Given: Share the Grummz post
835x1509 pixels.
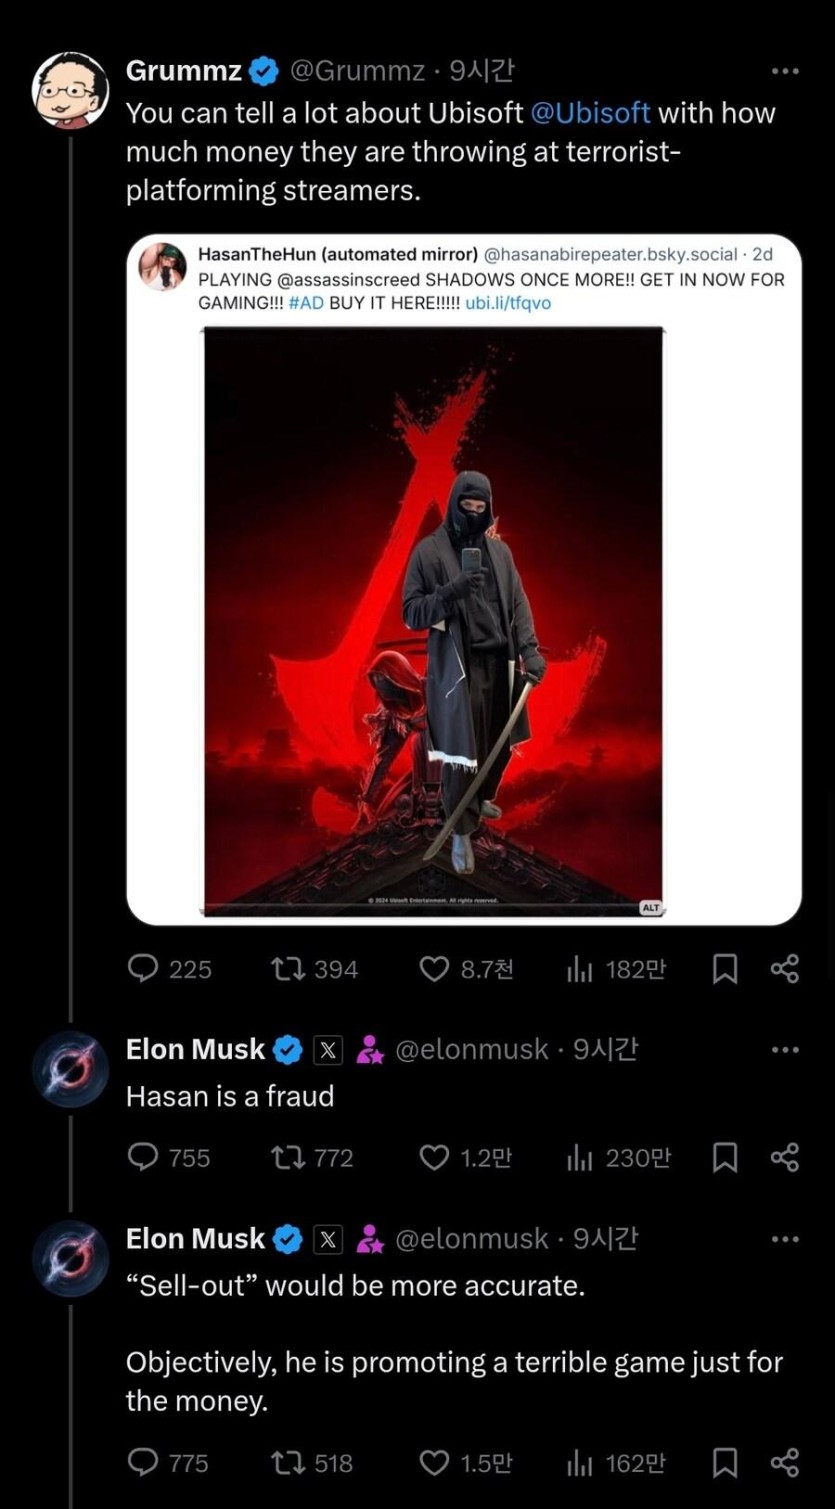Looking at the screenshot, I should tap(785, 968).
